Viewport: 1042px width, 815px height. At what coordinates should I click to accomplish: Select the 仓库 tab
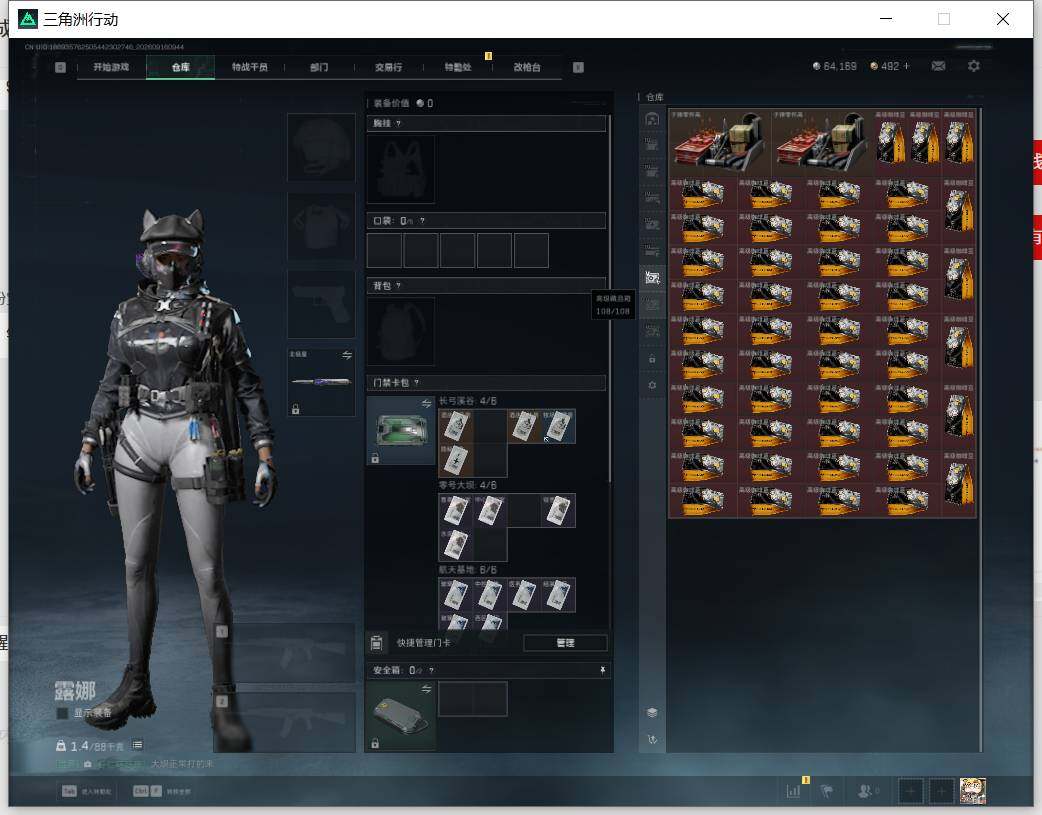181,67
